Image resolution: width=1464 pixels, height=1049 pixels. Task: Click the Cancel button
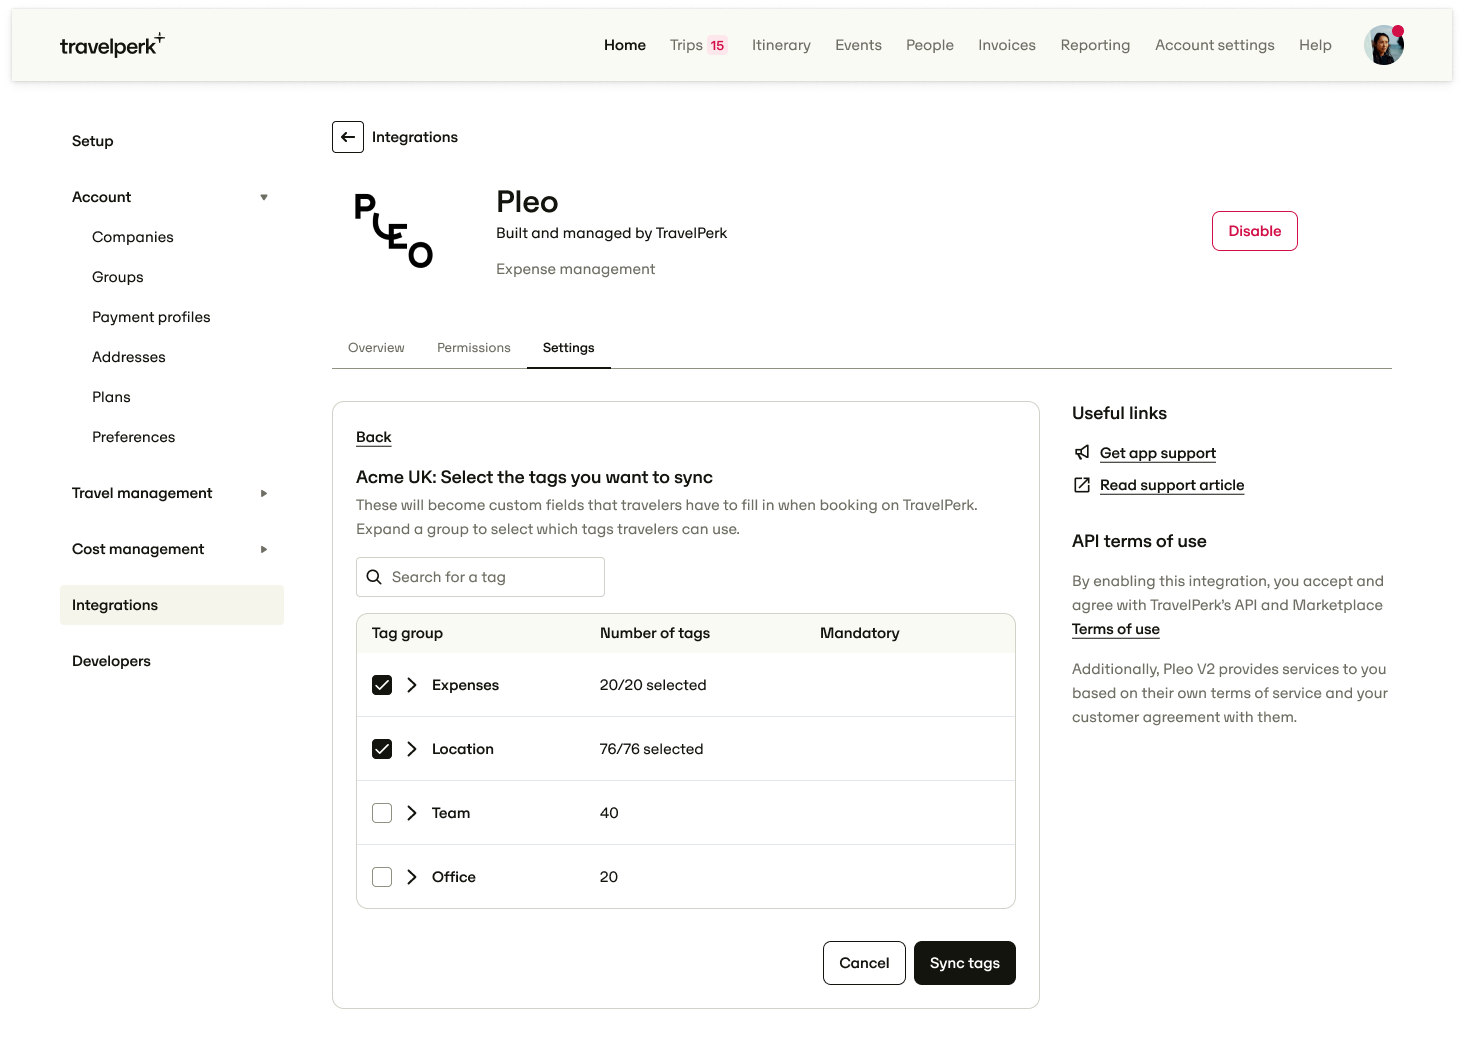pyautogui.click(x=864, y=963)
